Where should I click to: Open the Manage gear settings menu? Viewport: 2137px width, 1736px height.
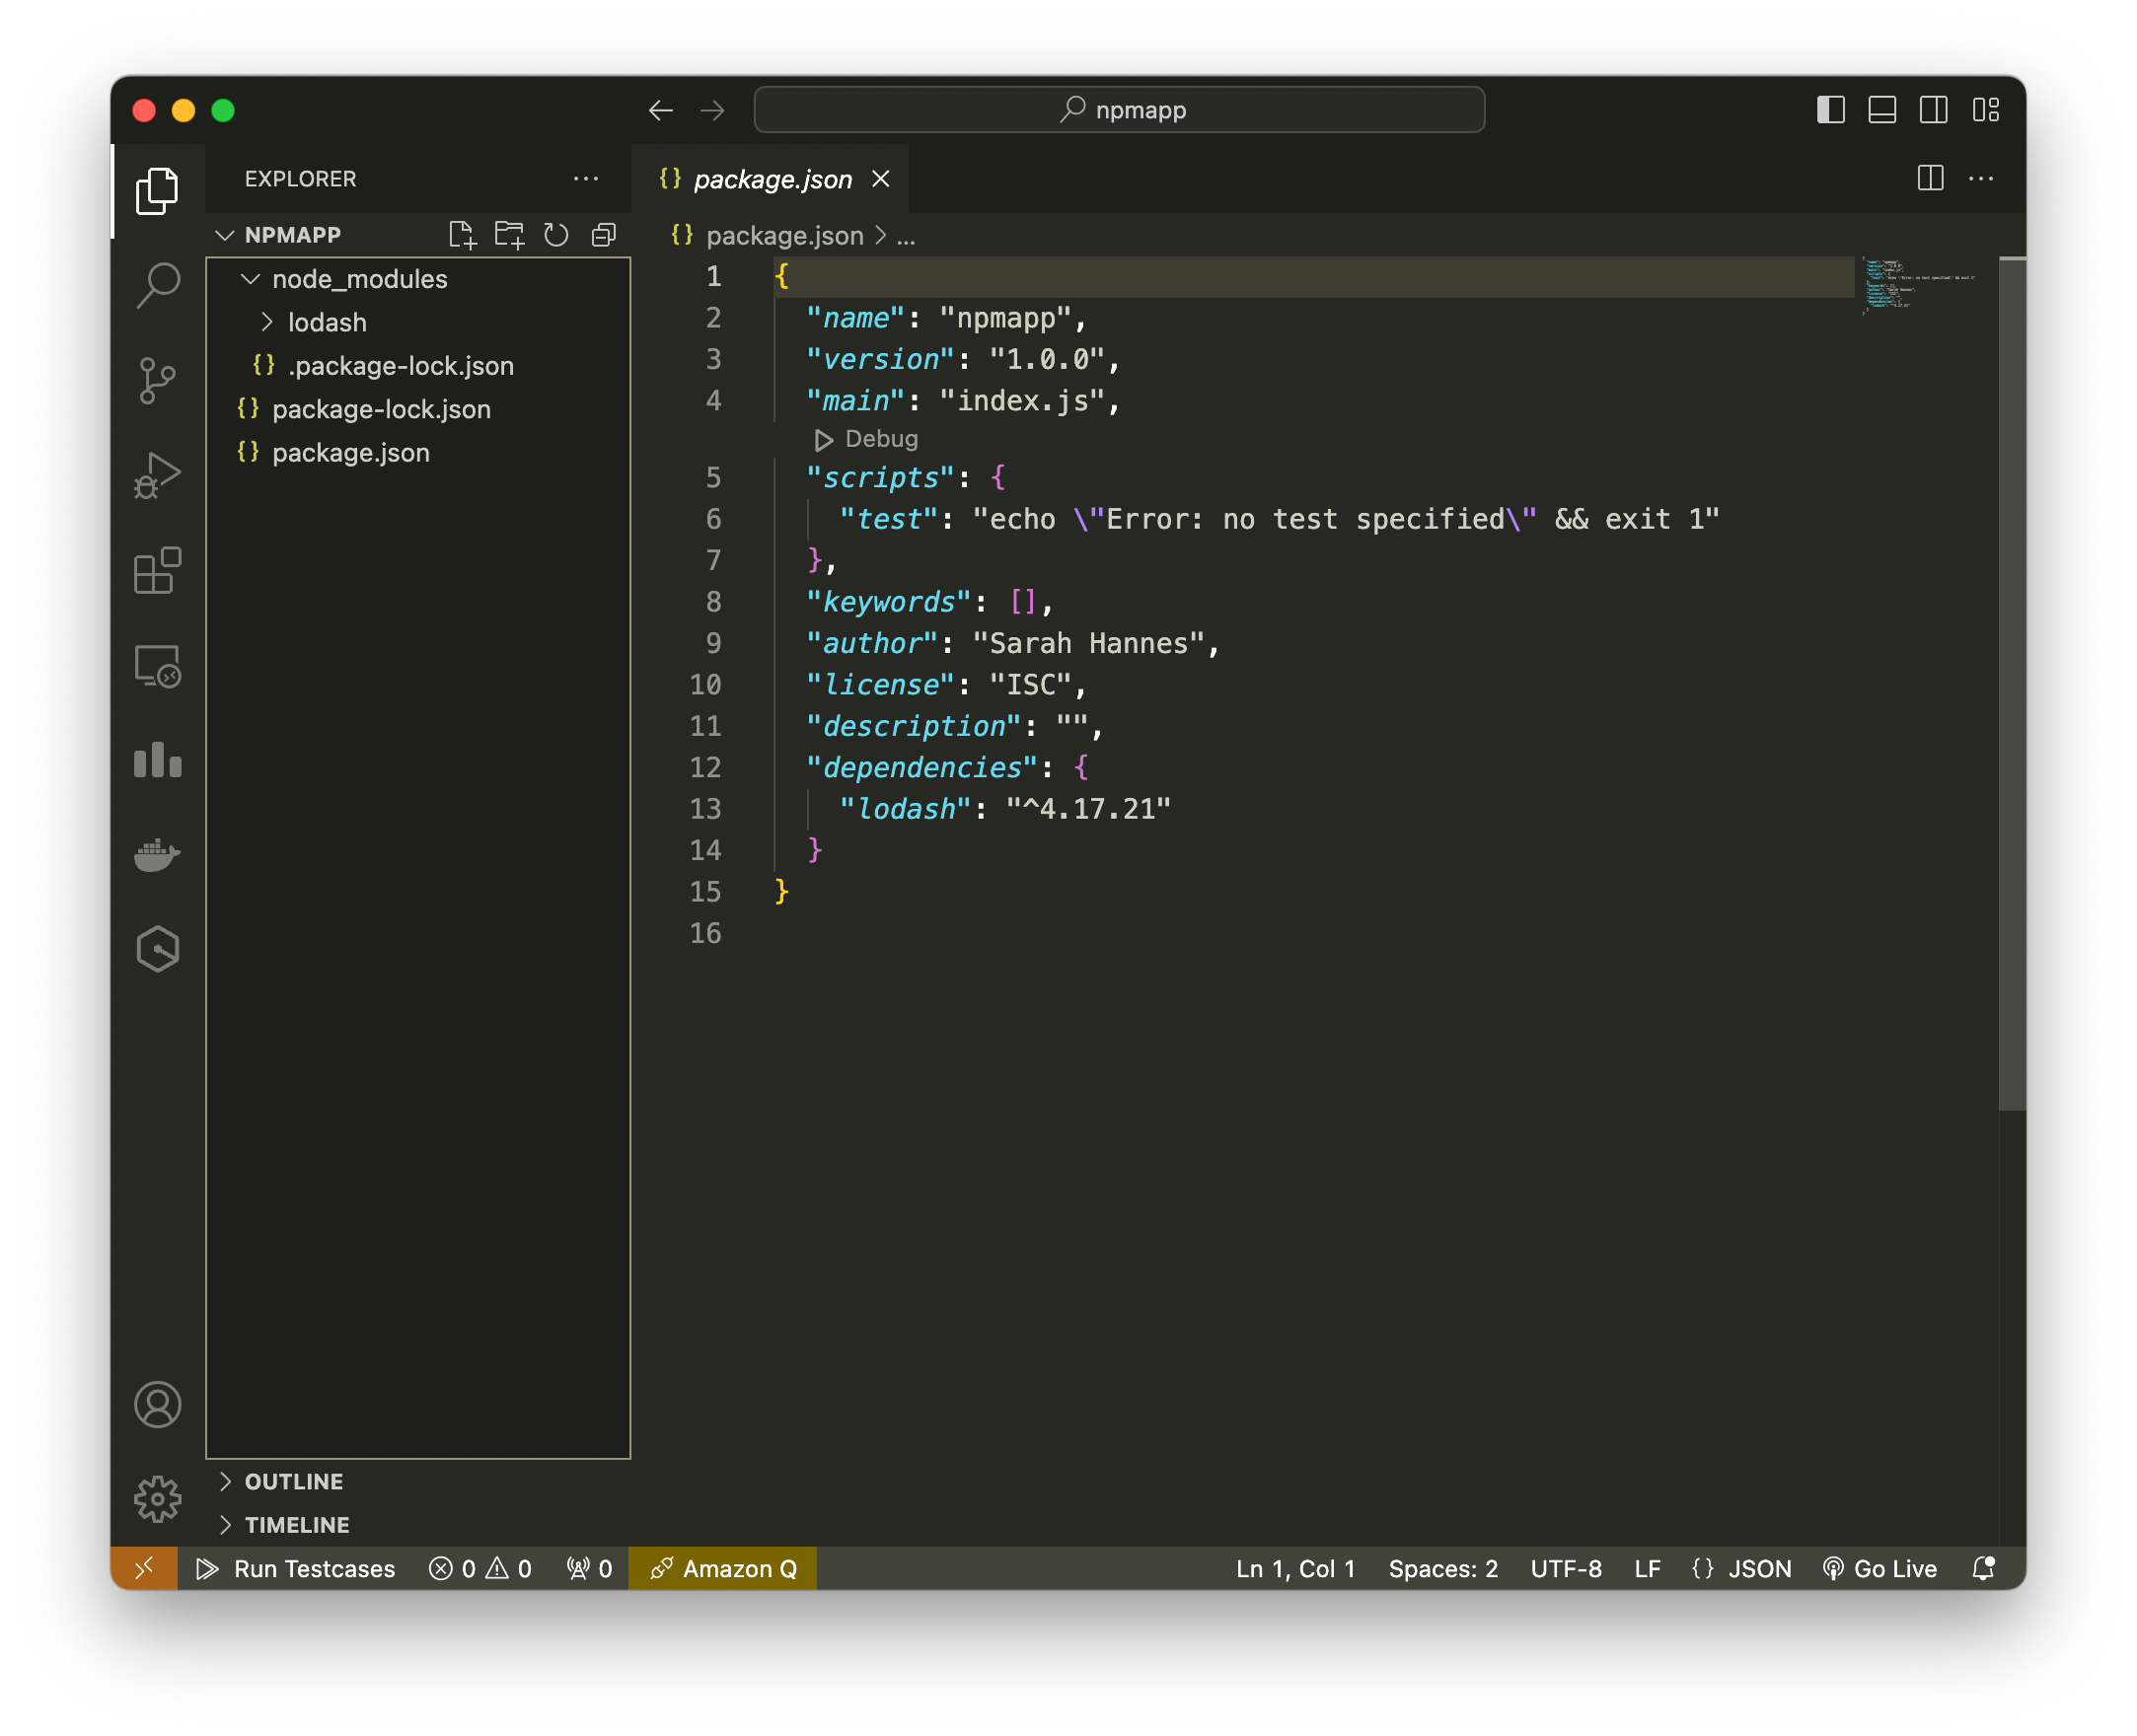157,1499
